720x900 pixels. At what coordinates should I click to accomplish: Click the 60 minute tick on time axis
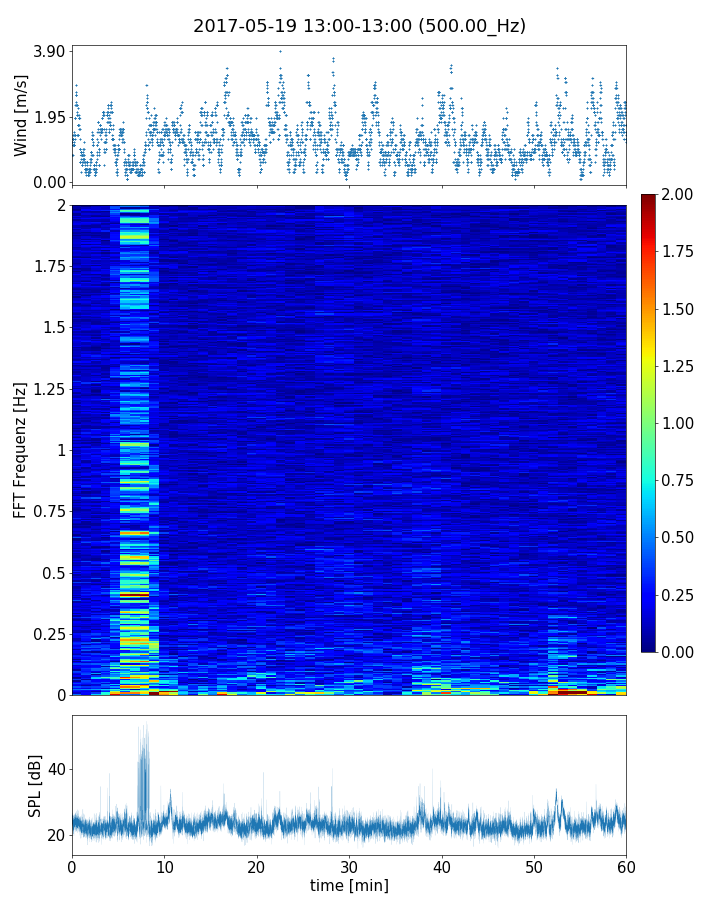coord(626,865)
